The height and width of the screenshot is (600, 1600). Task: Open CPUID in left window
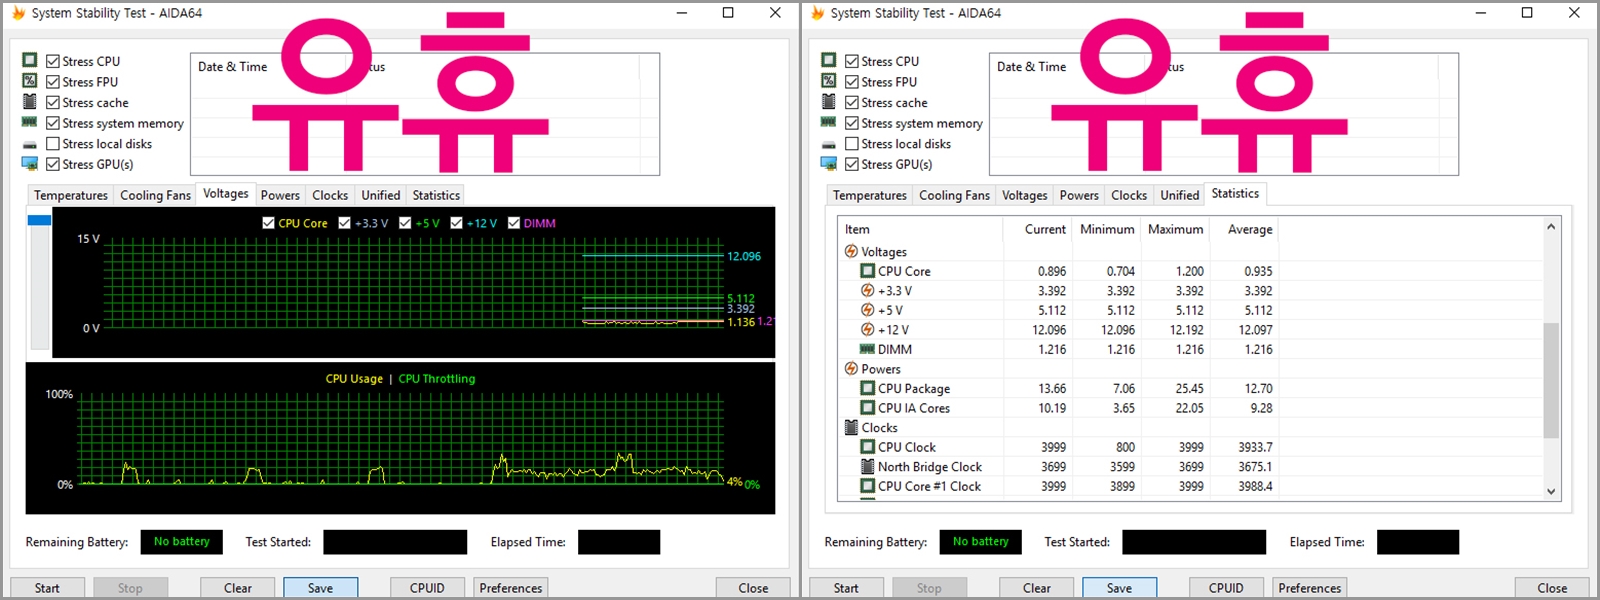point(427,588)
